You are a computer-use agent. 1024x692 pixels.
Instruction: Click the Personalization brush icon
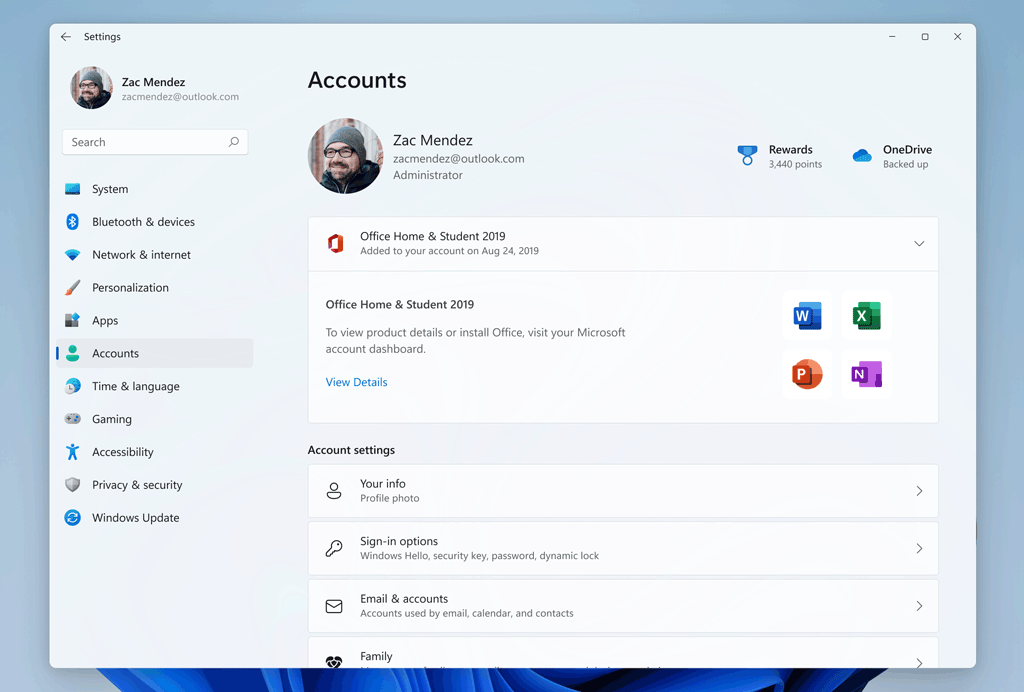point(73,287)
